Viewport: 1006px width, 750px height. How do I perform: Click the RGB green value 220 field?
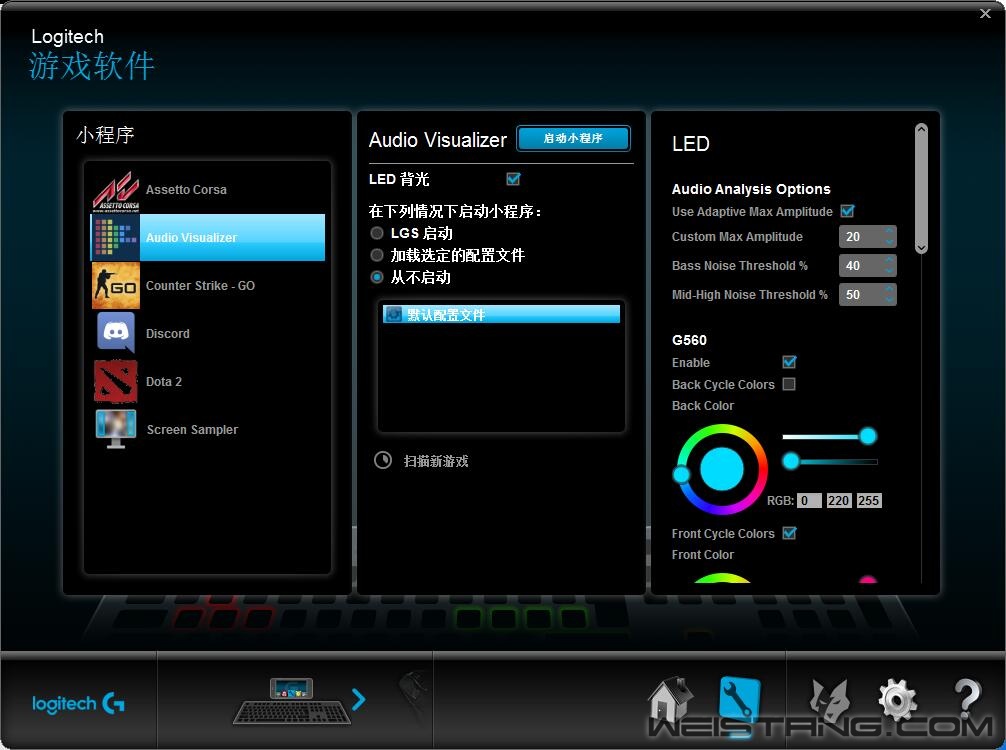point(839,500)
